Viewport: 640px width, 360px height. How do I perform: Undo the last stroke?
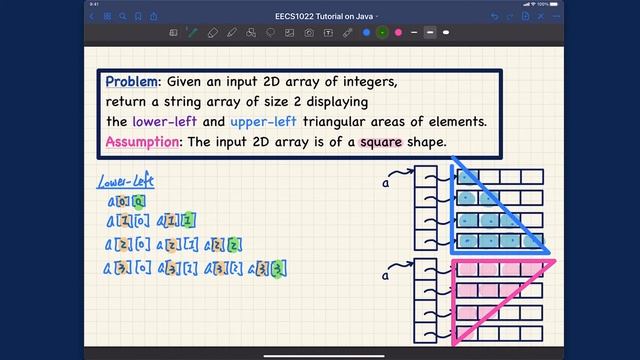494,16
